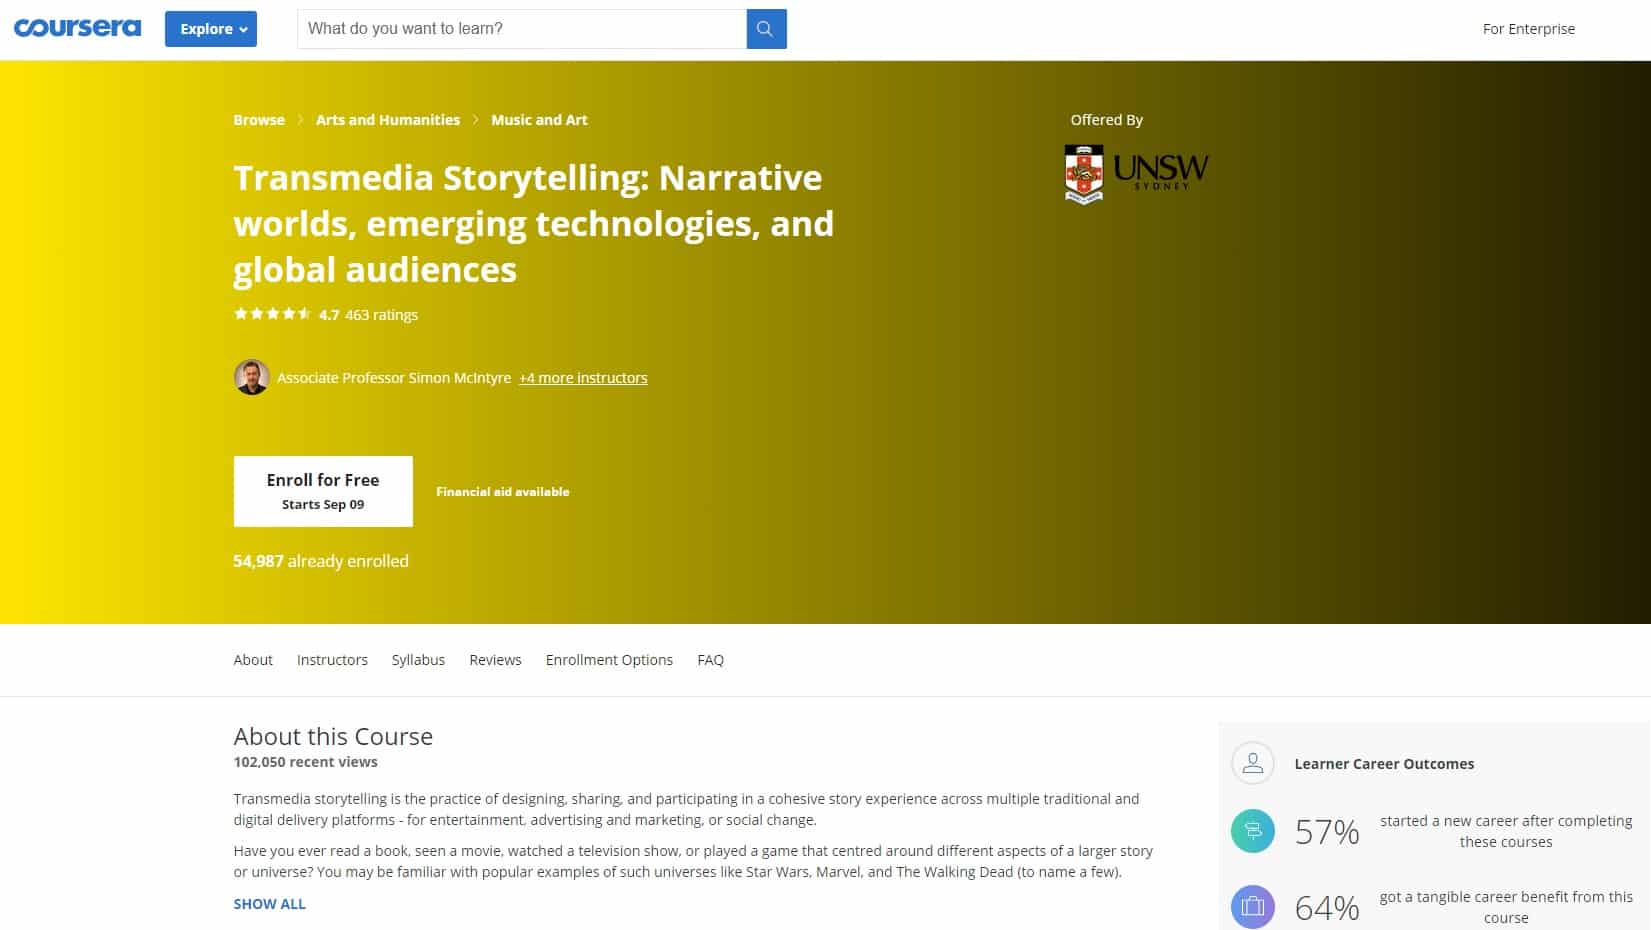
Task: Click the signpost new career icon
Action: 1252,831
